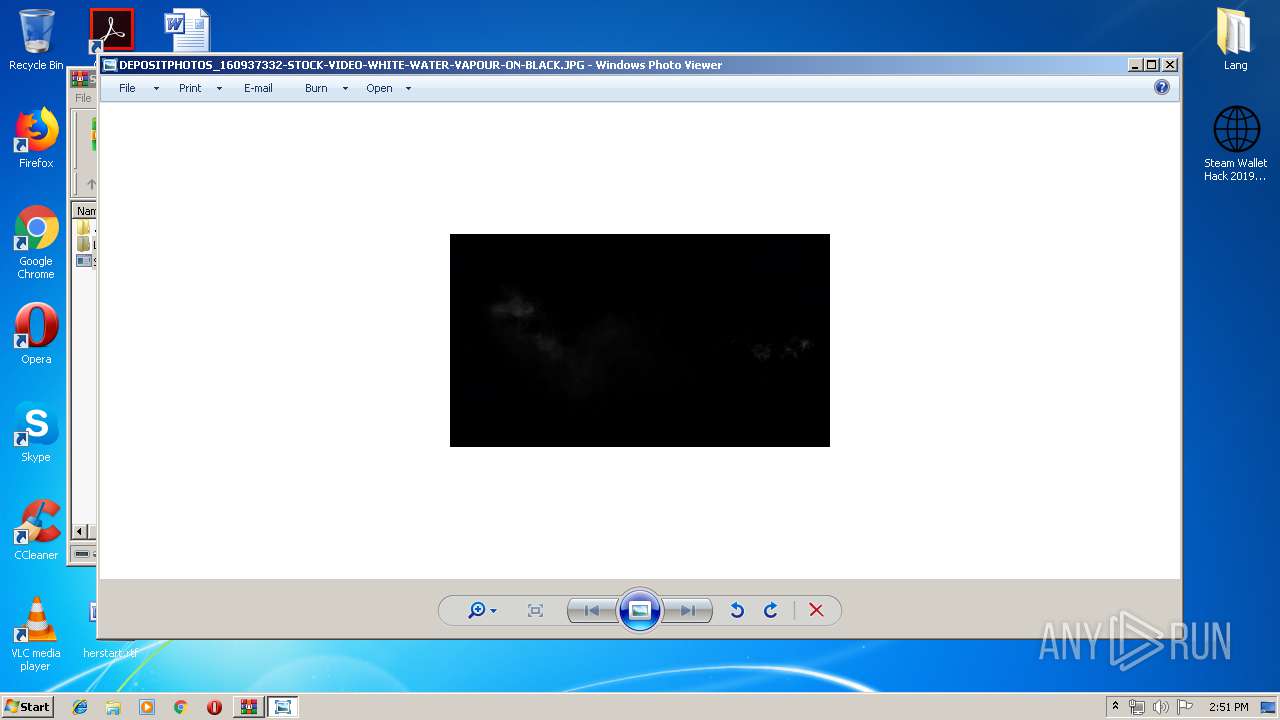
Task: Click the fit to window icon
Action: 535,610
